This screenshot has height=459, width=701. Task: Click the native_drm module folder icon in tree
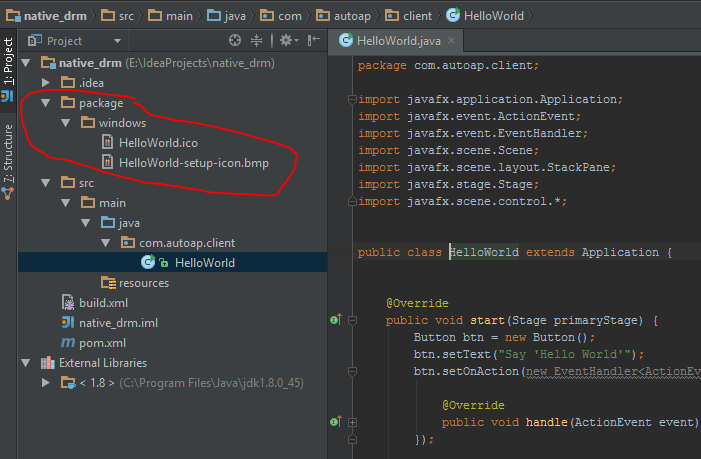[x=48, y=63]
